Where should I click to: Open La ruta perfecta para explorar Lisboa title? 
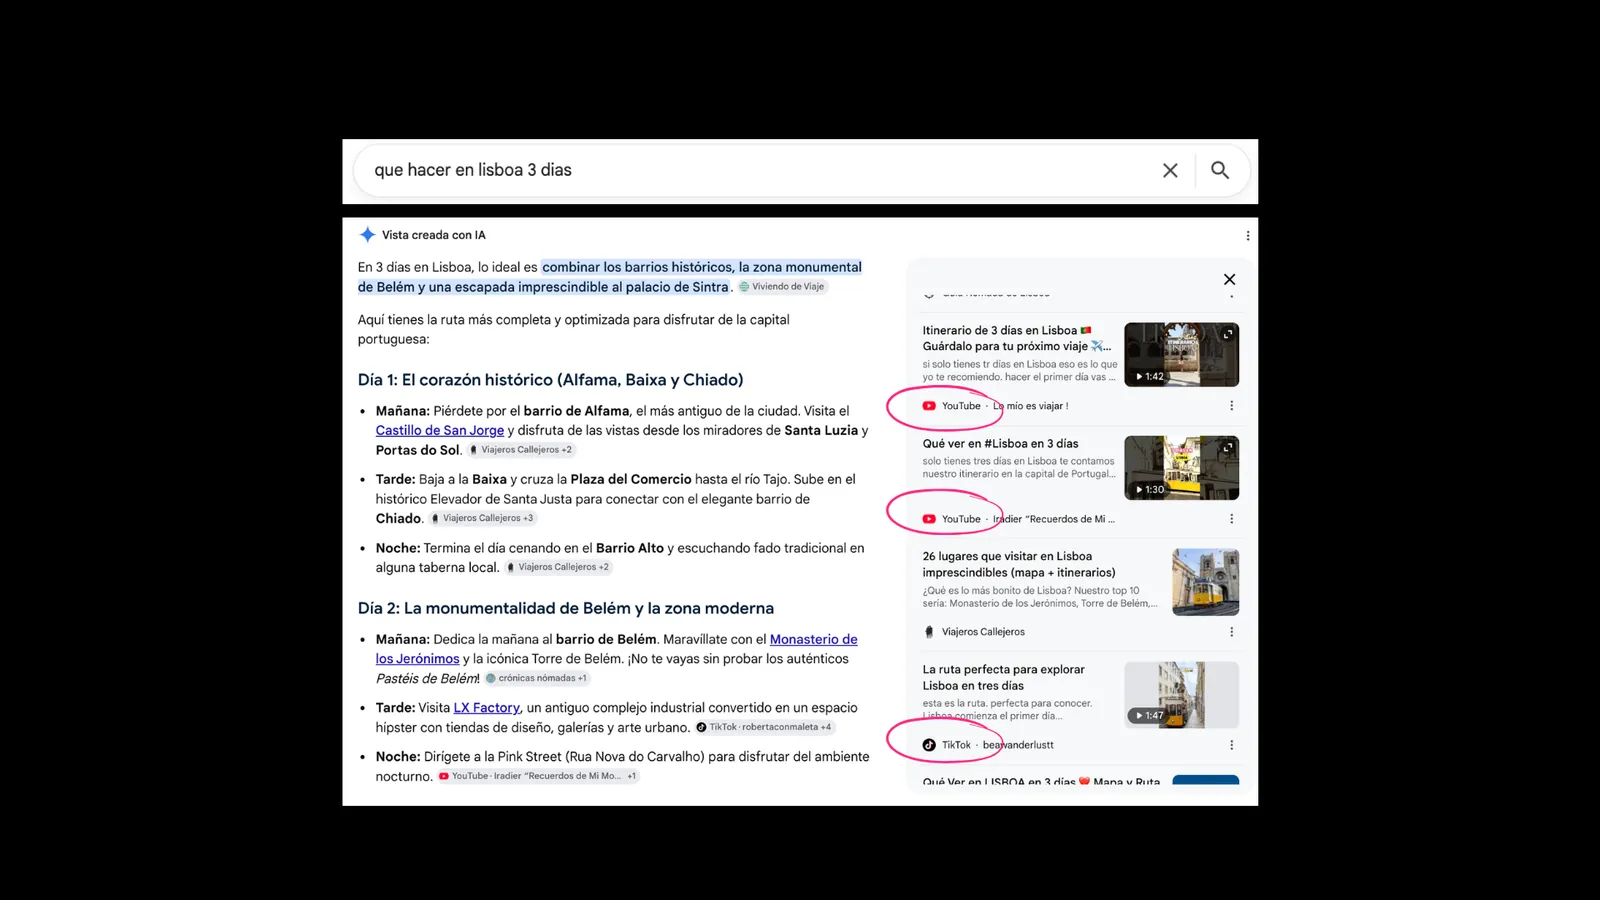1003,677
